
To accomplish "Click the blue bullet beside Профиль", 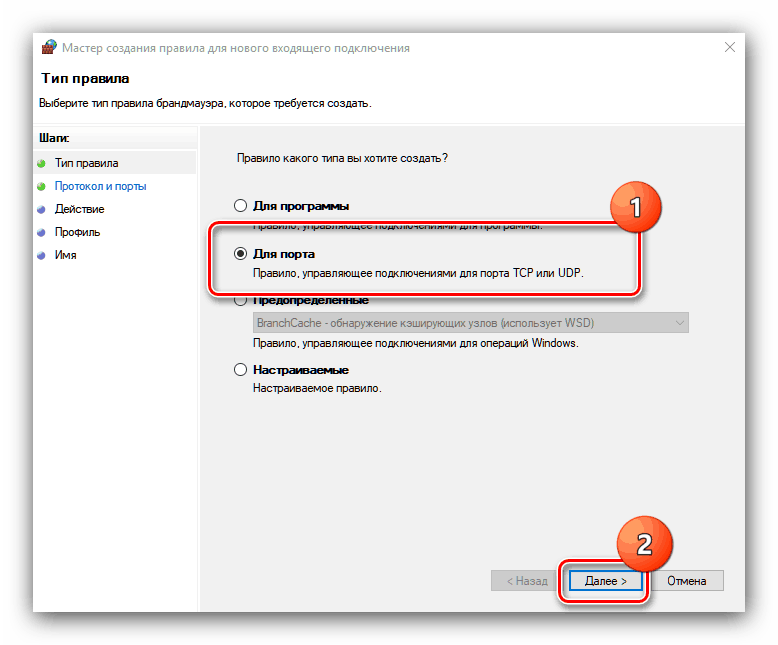I will coord(42,232).
